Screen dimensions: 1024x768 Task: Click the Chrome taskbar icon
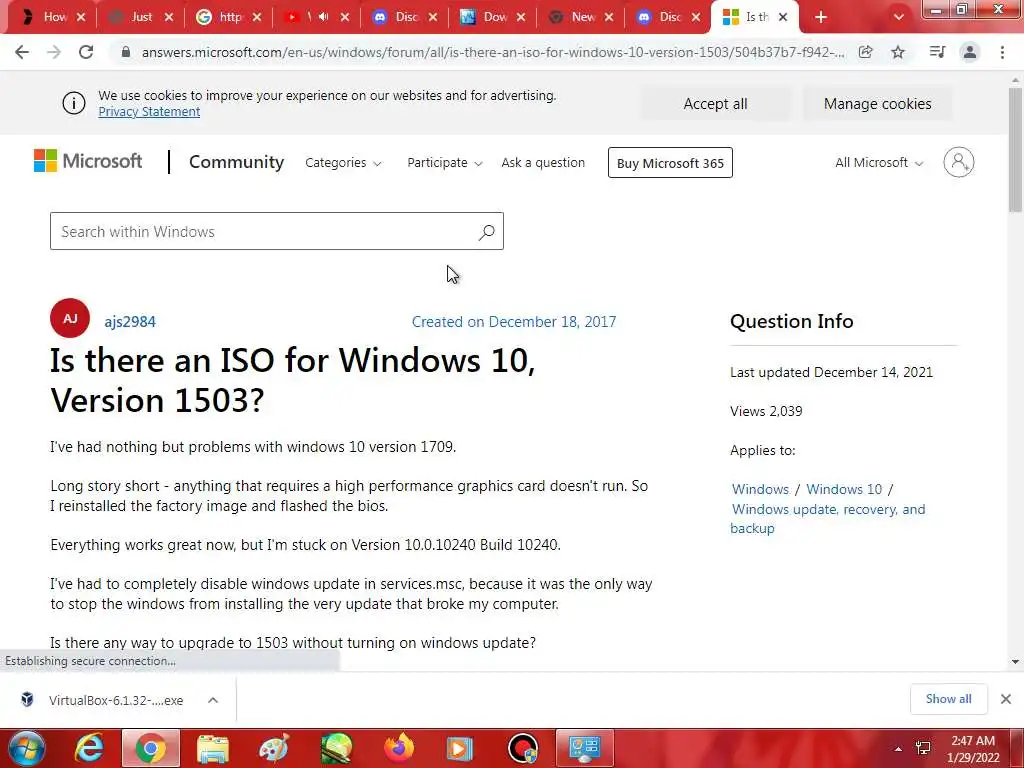[x=151, y=748]
